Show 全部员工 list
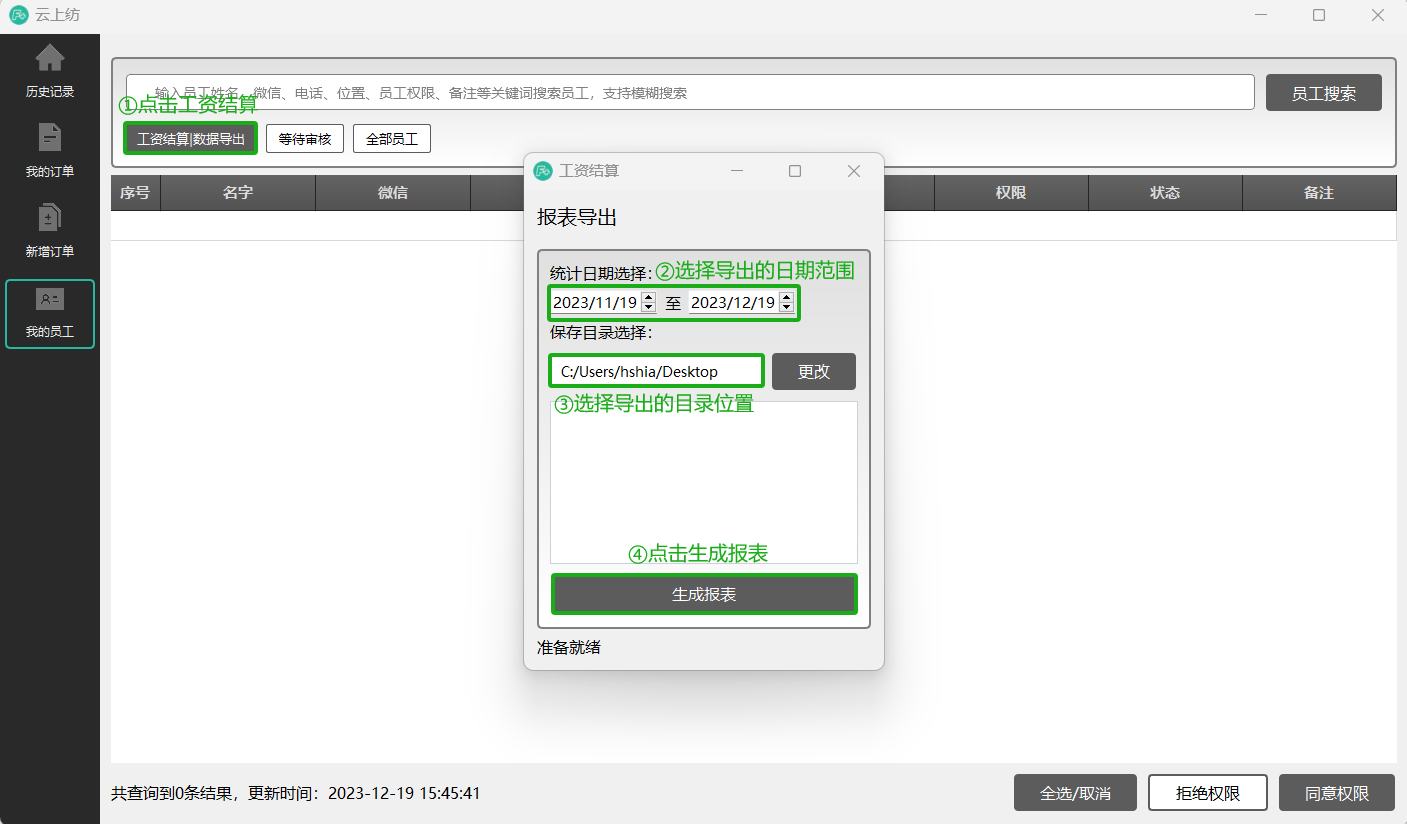The image size is (1407, 824). tap(392, 139)
